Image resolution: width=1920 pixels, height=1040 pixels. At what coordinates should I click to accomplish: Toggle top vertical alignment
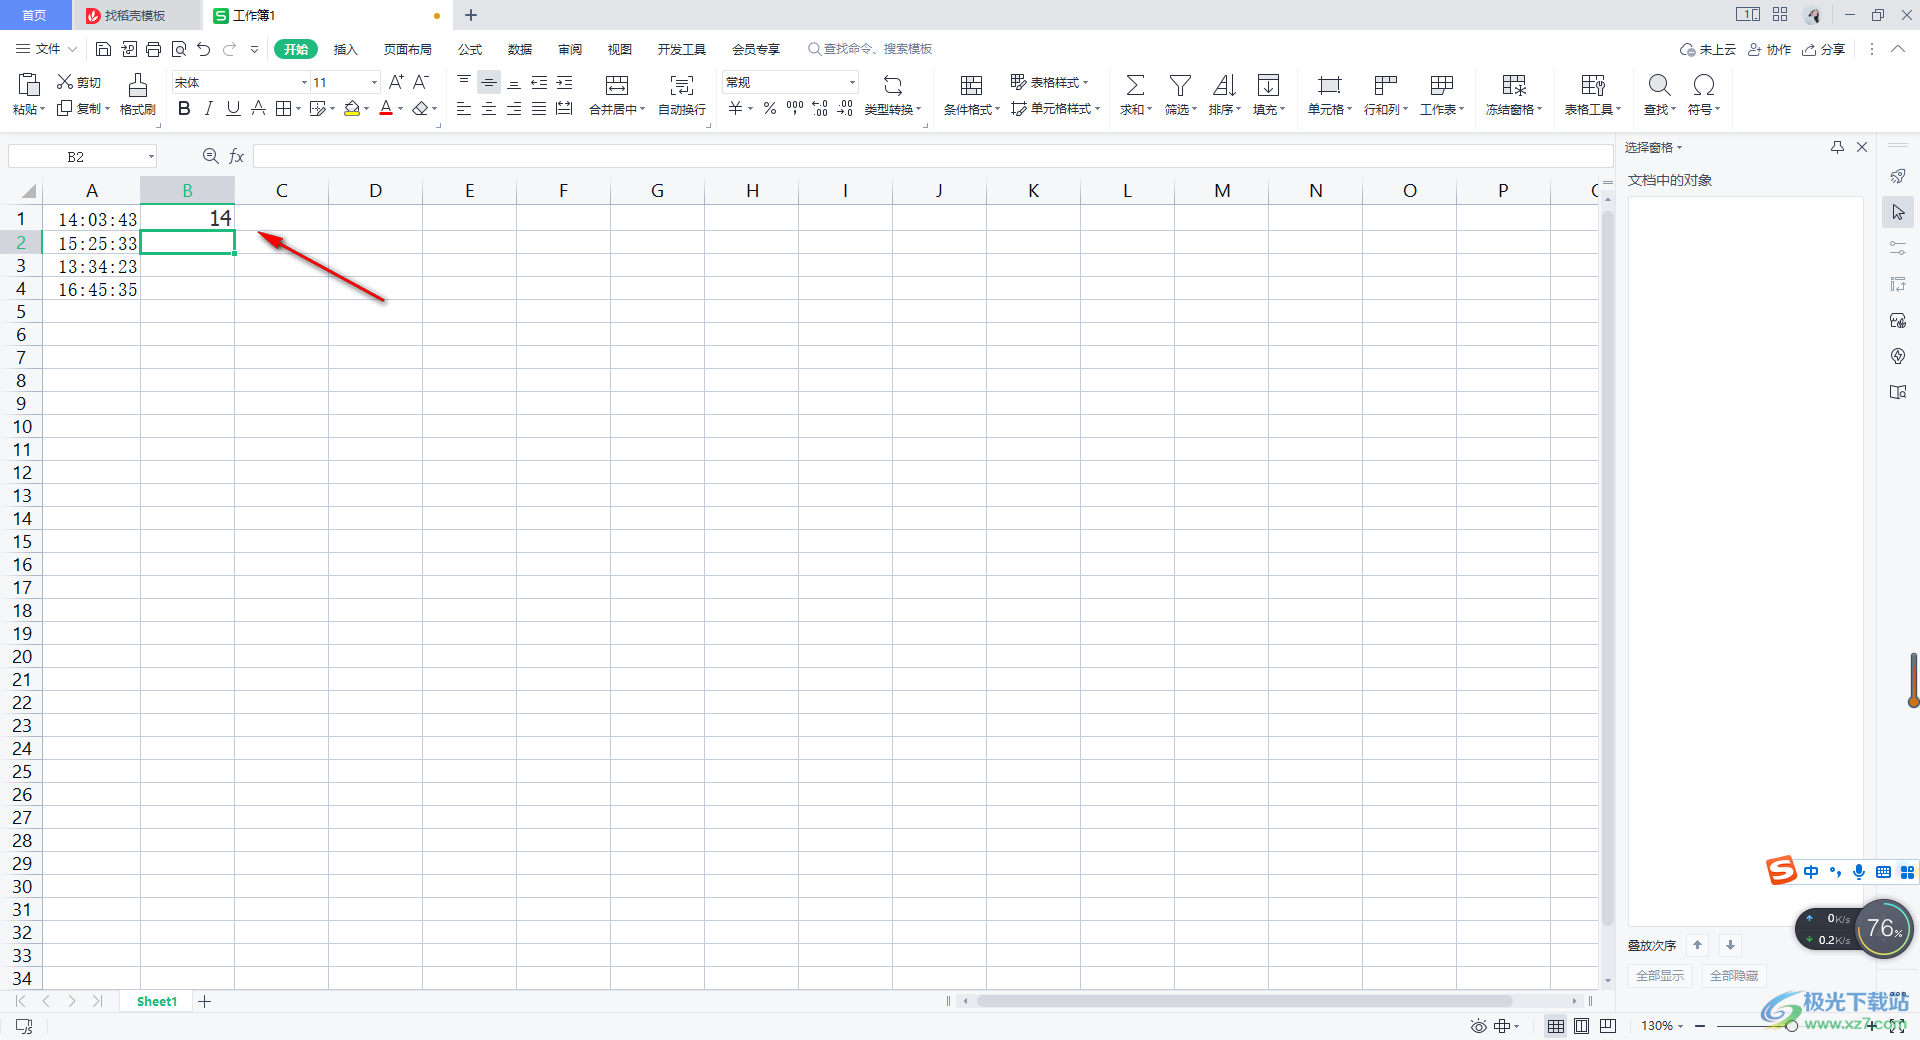coord(464,82)
